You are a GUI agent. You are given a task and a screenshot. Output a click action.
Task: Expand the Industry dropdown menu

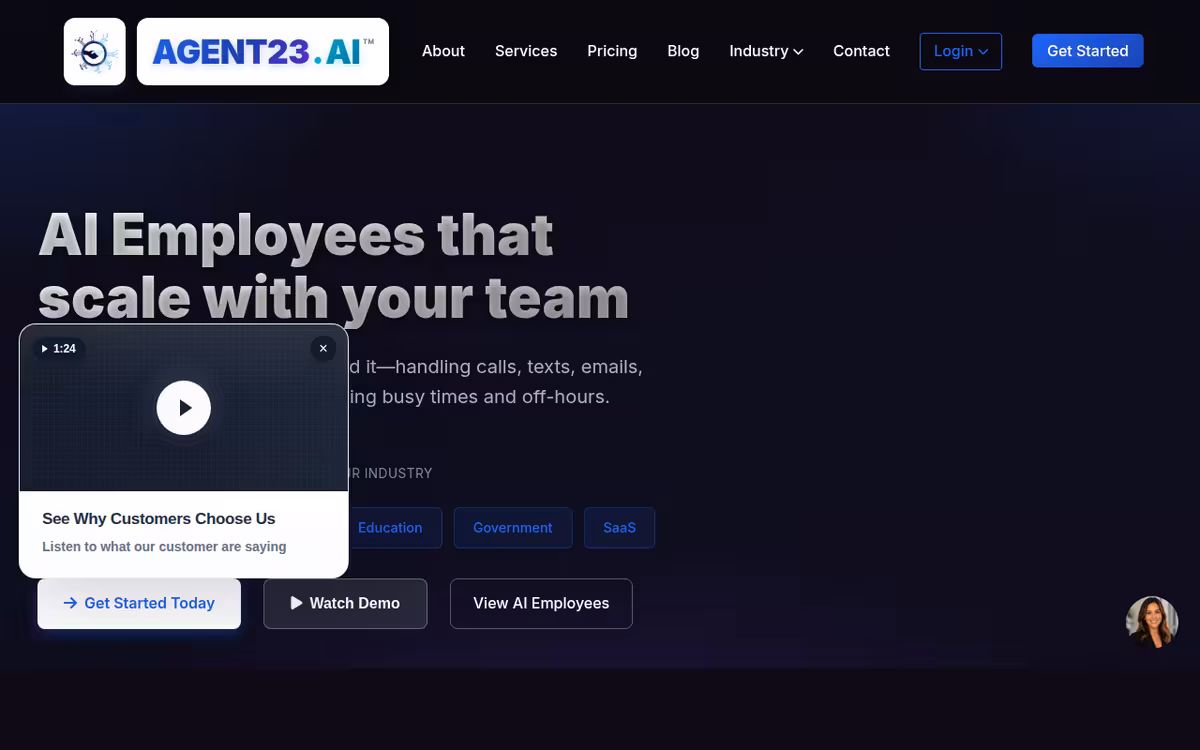[x=766, y=51]
